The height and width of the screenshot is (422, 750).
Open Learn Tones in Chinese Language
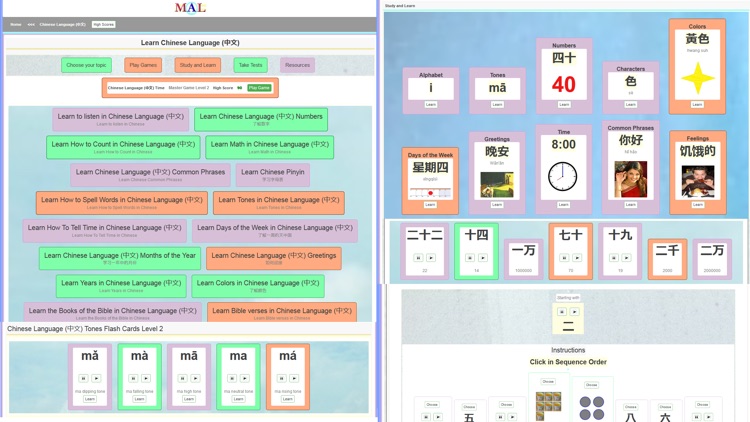[x=279, y=202]
